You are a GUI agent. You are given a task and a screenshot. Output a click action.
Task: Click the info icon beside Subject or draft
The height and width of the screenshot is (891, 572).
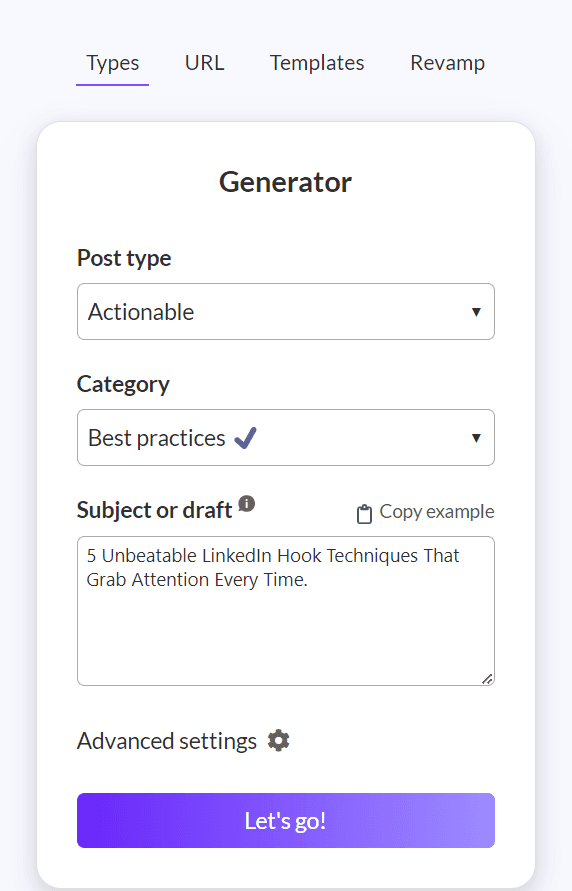click(x=247, y=503)
